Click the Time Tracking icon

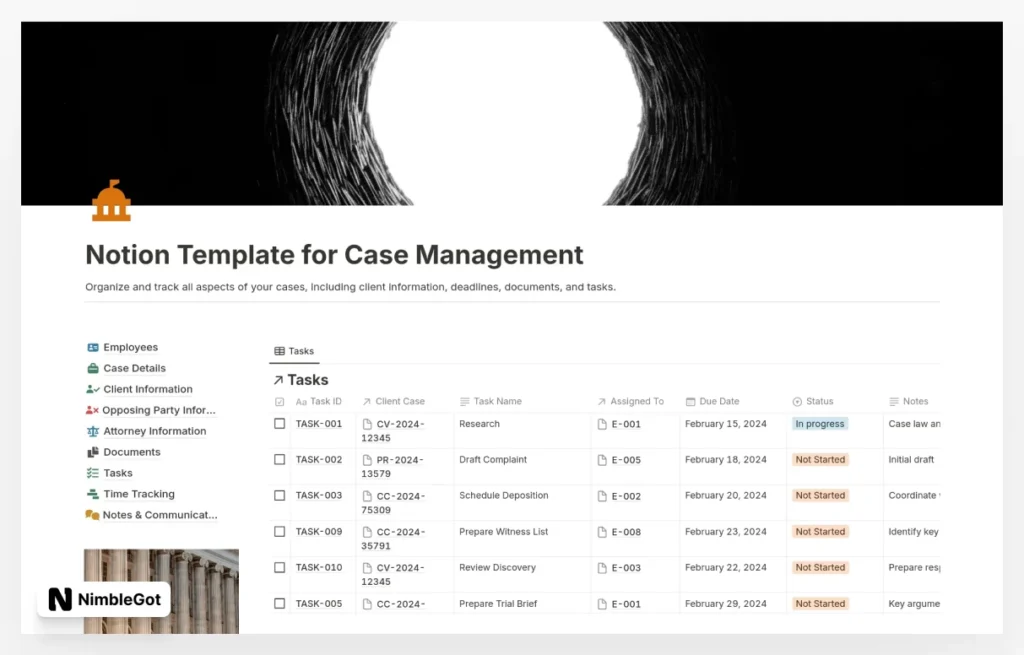(x=93, y=494)
